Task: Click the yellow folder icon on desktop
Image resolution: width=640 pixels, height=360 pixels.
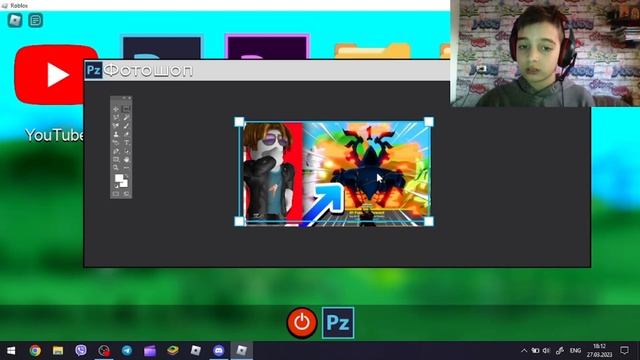Action: (372, 51)
